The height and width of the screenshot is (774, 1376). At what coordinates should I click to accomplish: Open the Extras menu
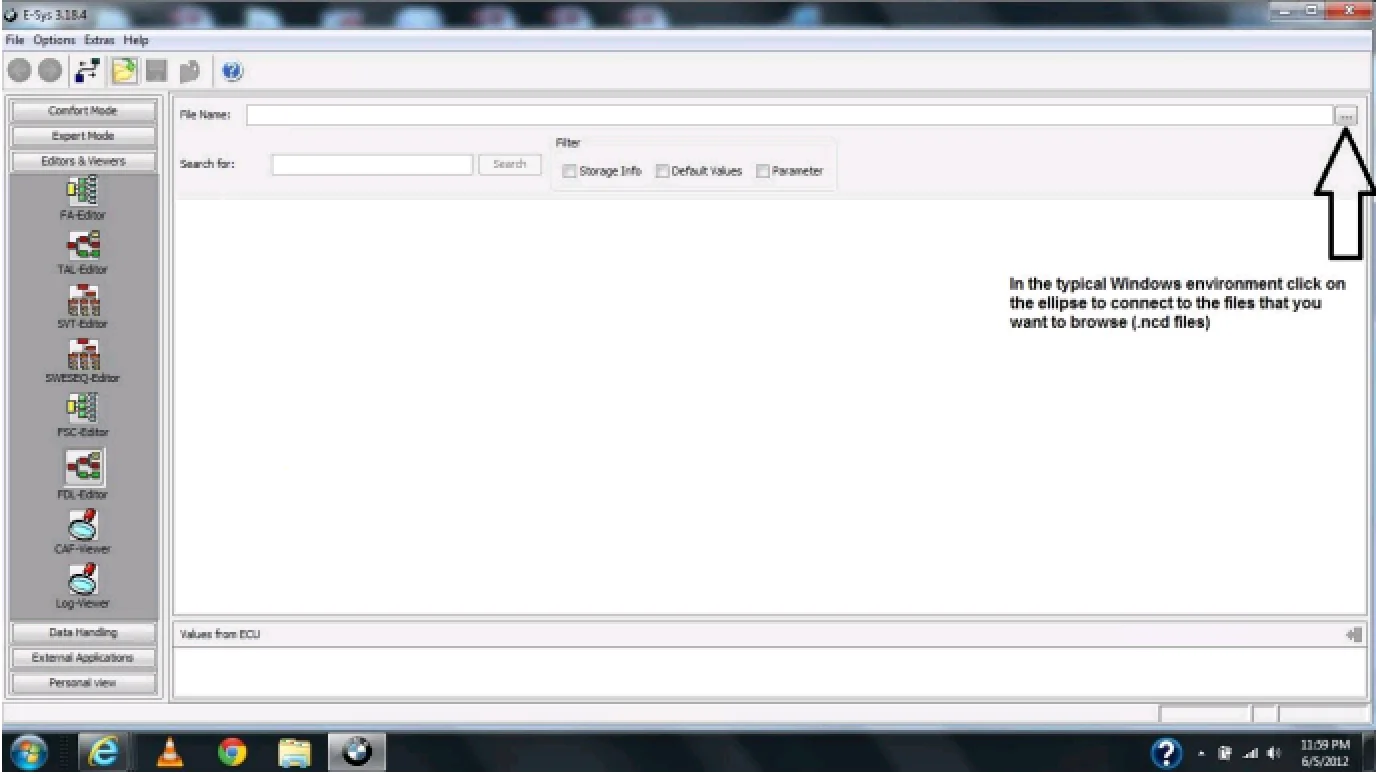point(100,40)
